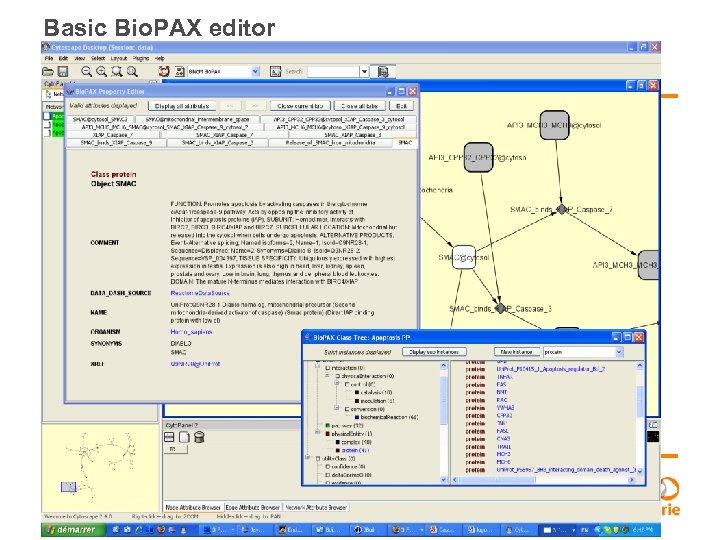Open the File menu

tap(49, 58)
